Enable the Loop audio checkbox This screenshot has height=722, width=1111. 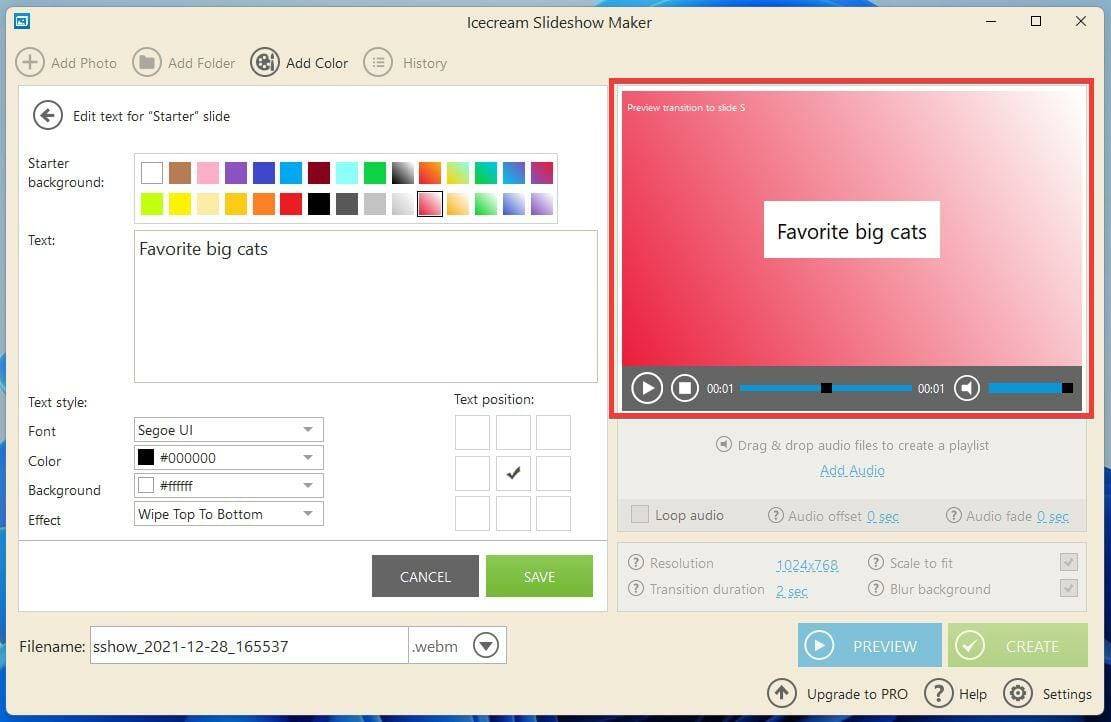pos(640,515)
